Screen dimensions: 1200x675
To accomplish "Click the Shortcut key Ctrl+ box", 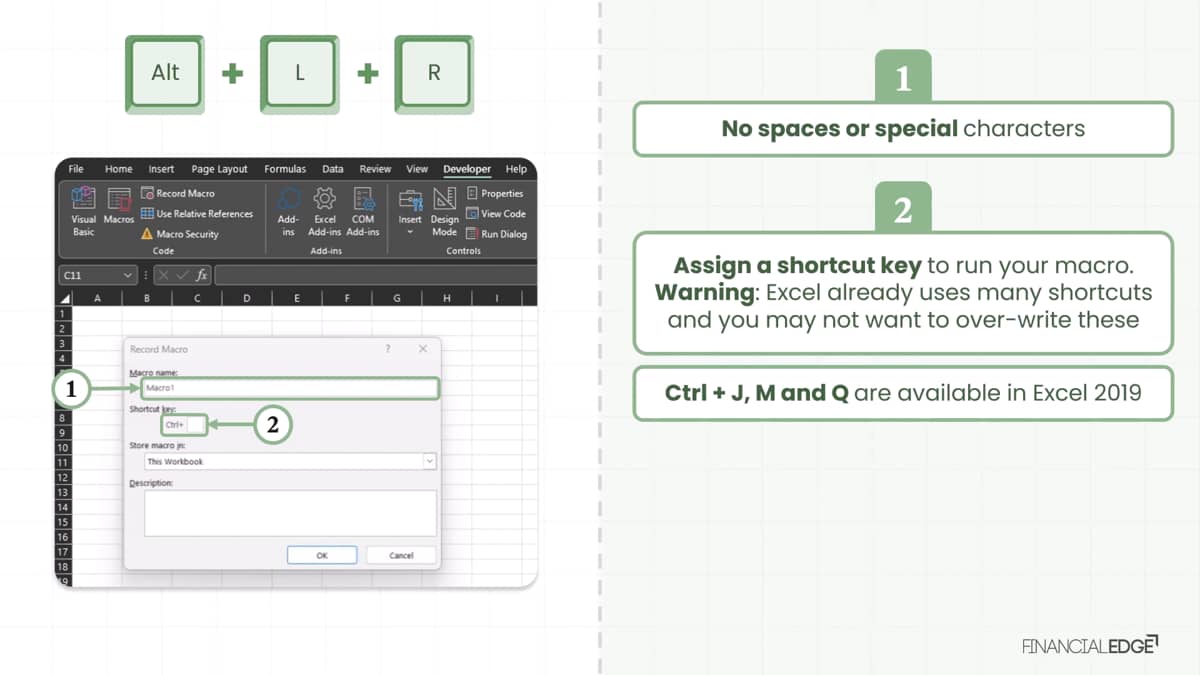I will point(197,425).
